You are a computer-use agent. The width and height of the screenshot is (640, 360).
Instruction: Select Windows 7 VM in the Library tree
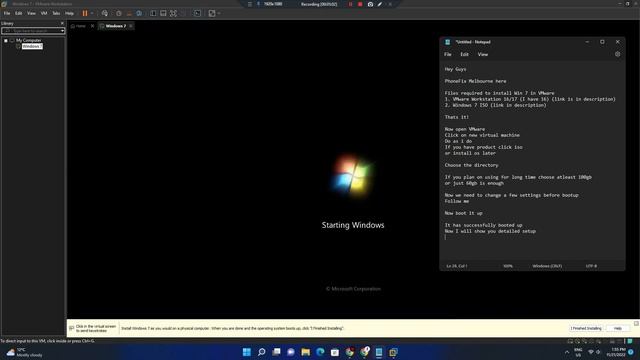(x=32, y=47)
